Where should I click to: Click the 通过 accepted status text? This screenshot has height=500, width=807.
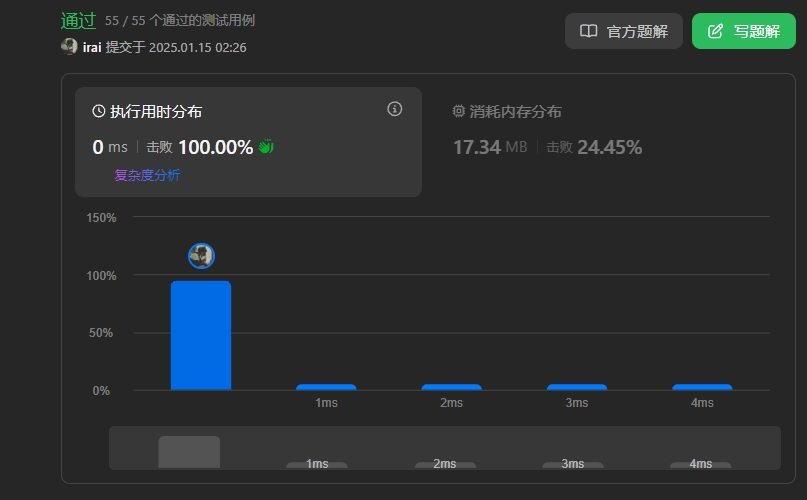(x=78, y=21)
